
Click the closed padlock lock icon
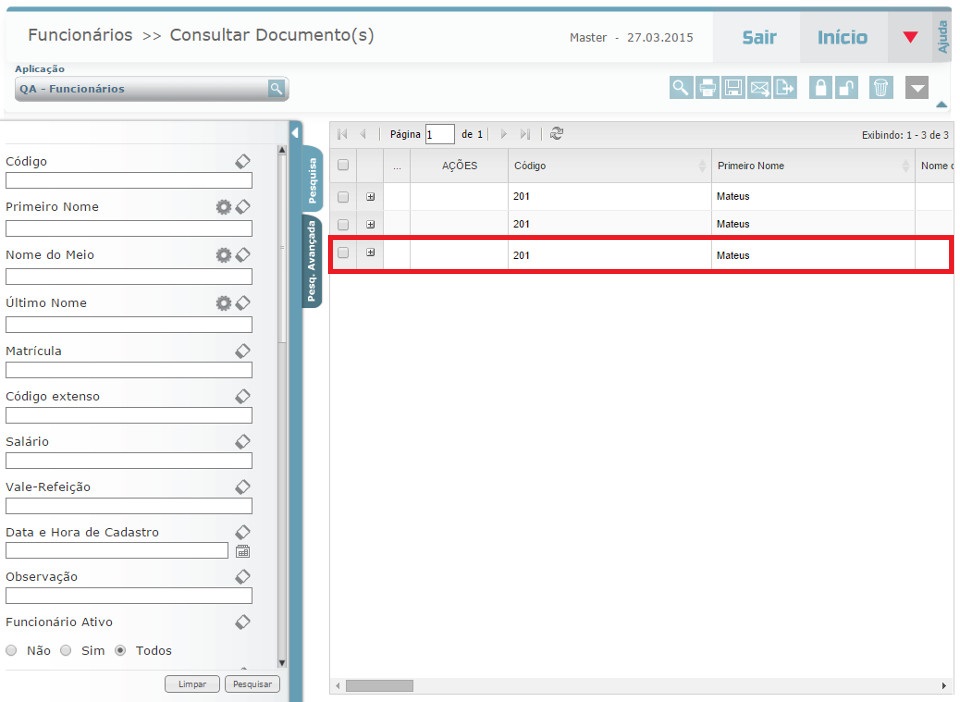(x=820, y=88)
